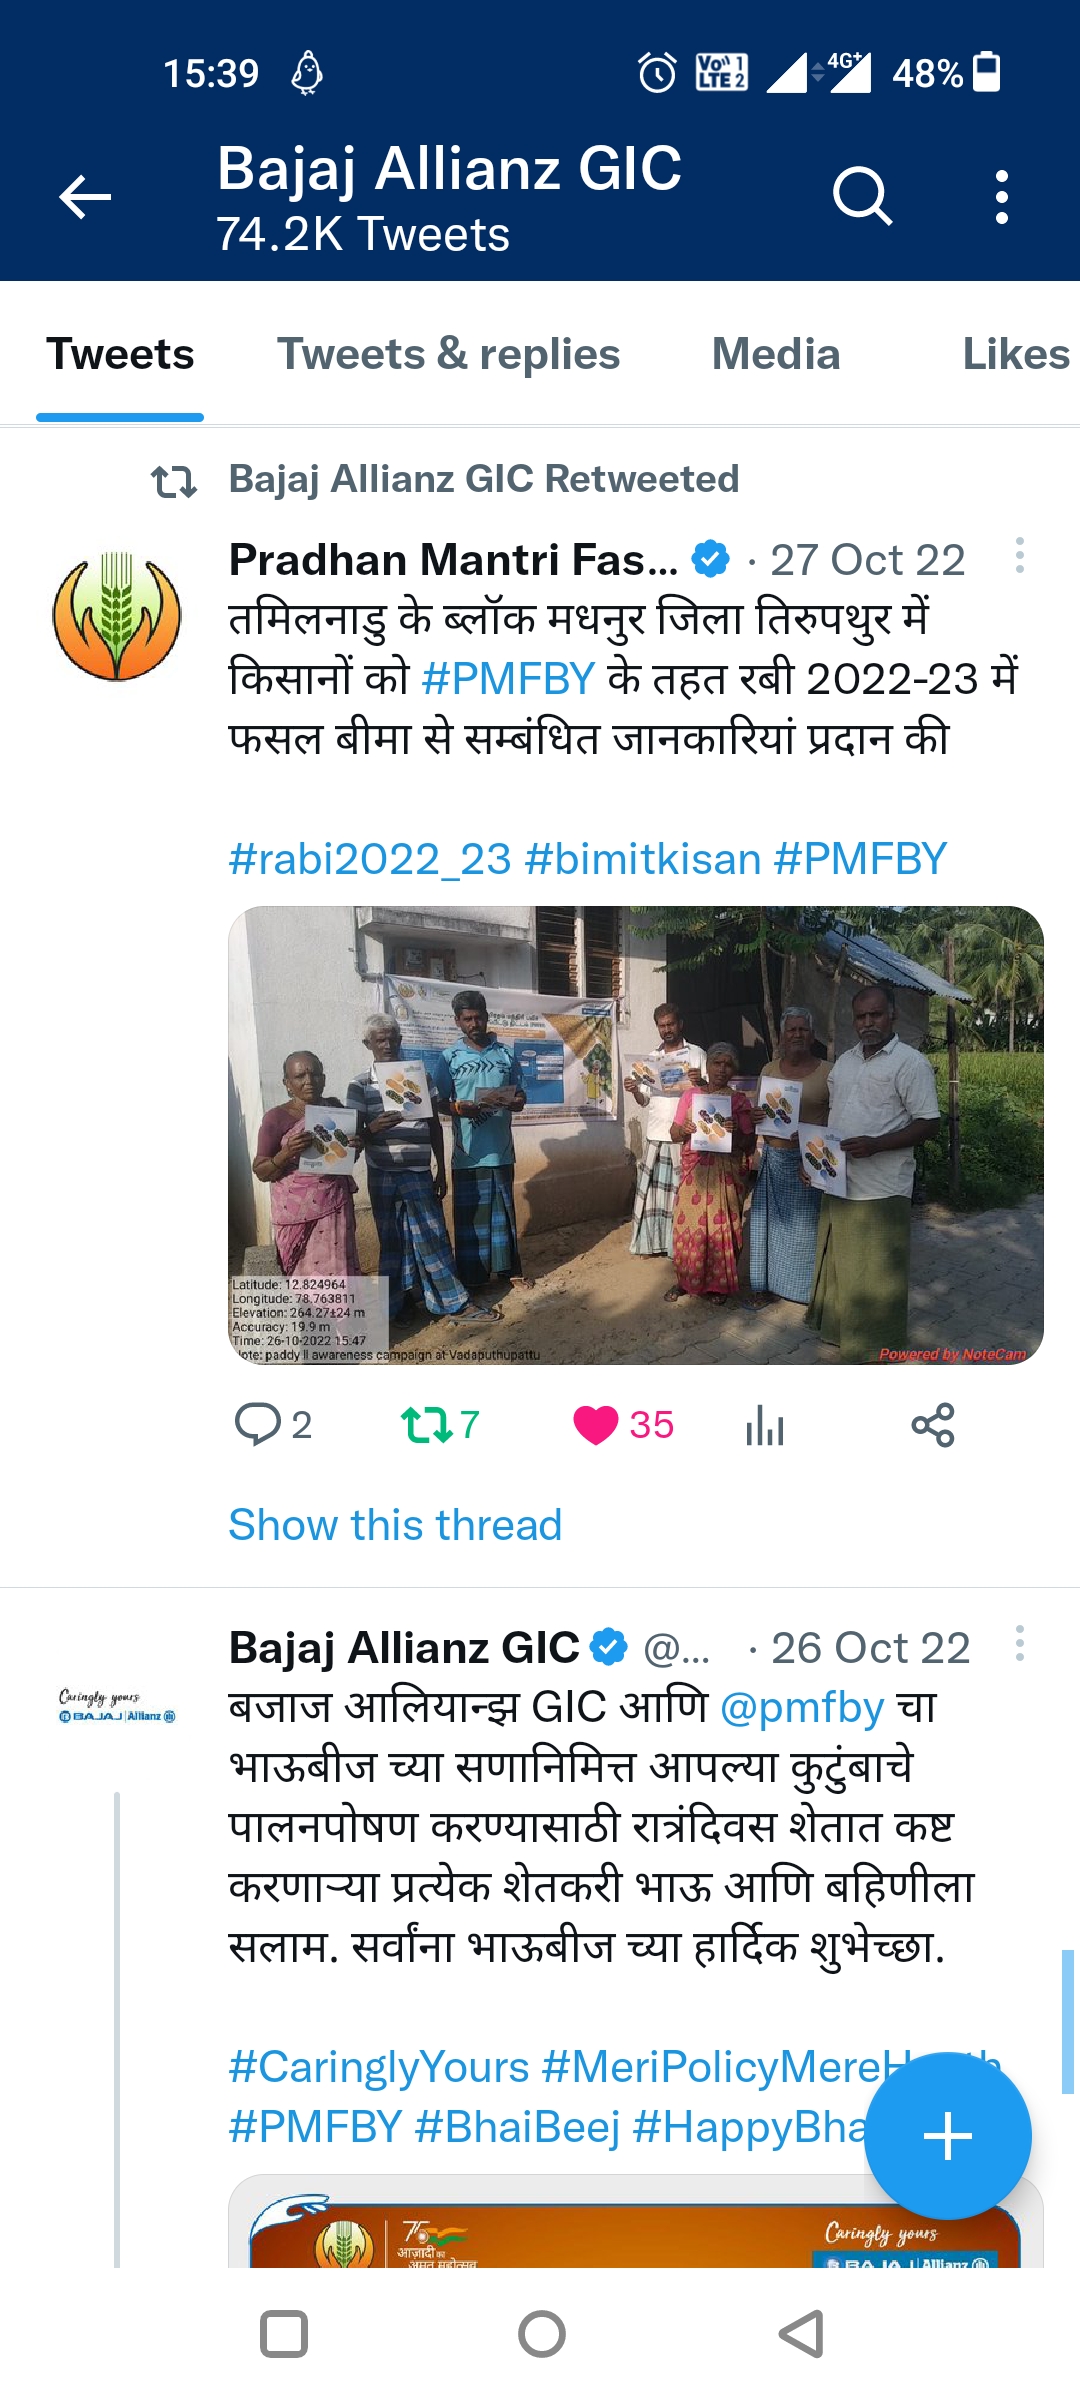View tweet analytics bar chart icon
1080x2400 pixels.
[765, 1424]
